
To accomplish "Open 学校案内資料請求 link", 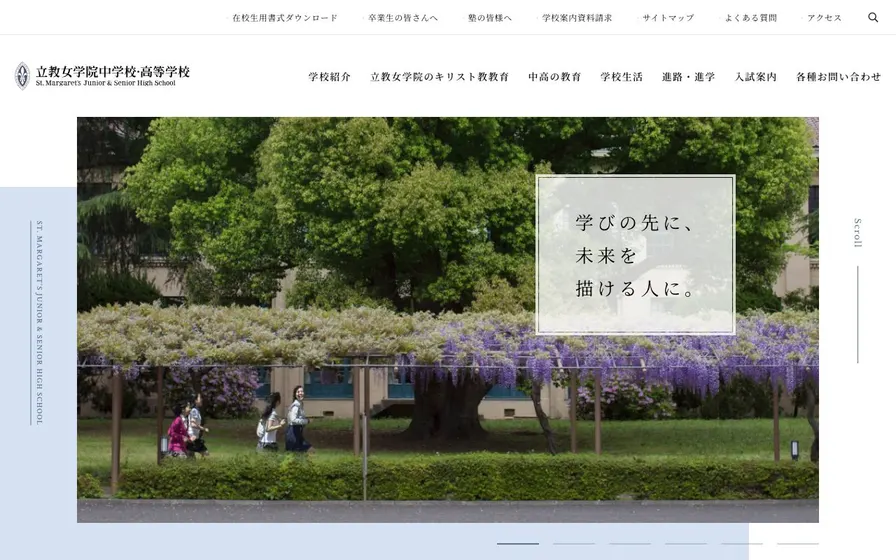I will (x=577, y=18).
